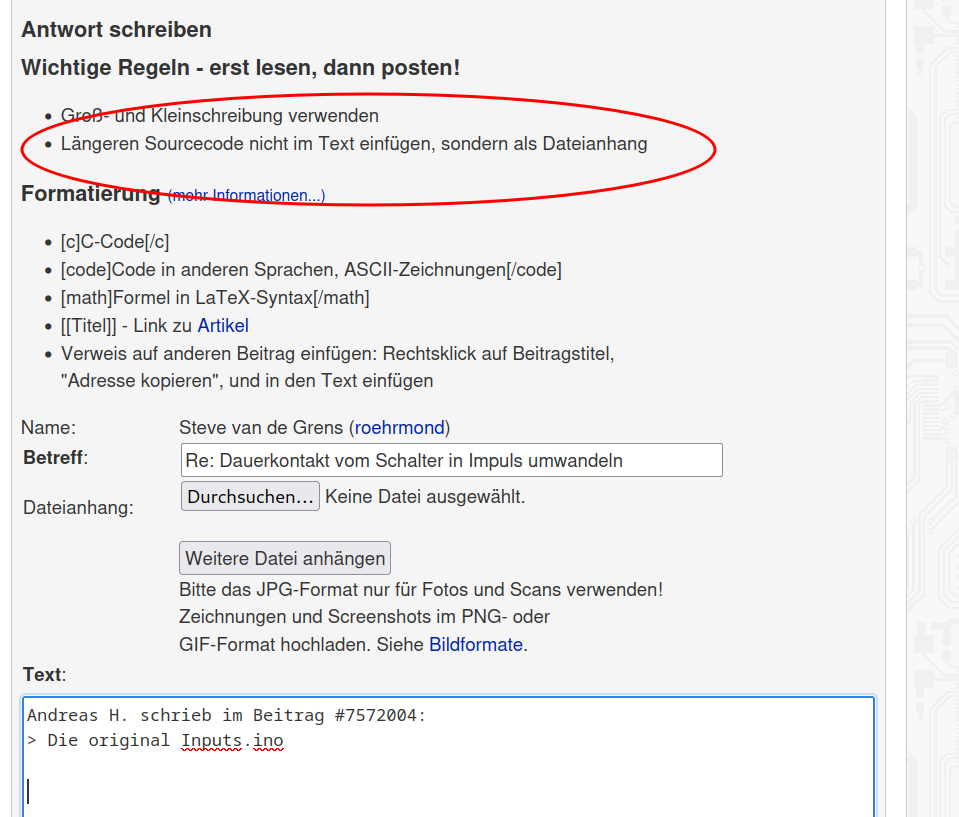This screenshot has height=817, width=959.
Task: Click the quoted line '> Die original Inputs.ino'
Action: tap(155, 741)
